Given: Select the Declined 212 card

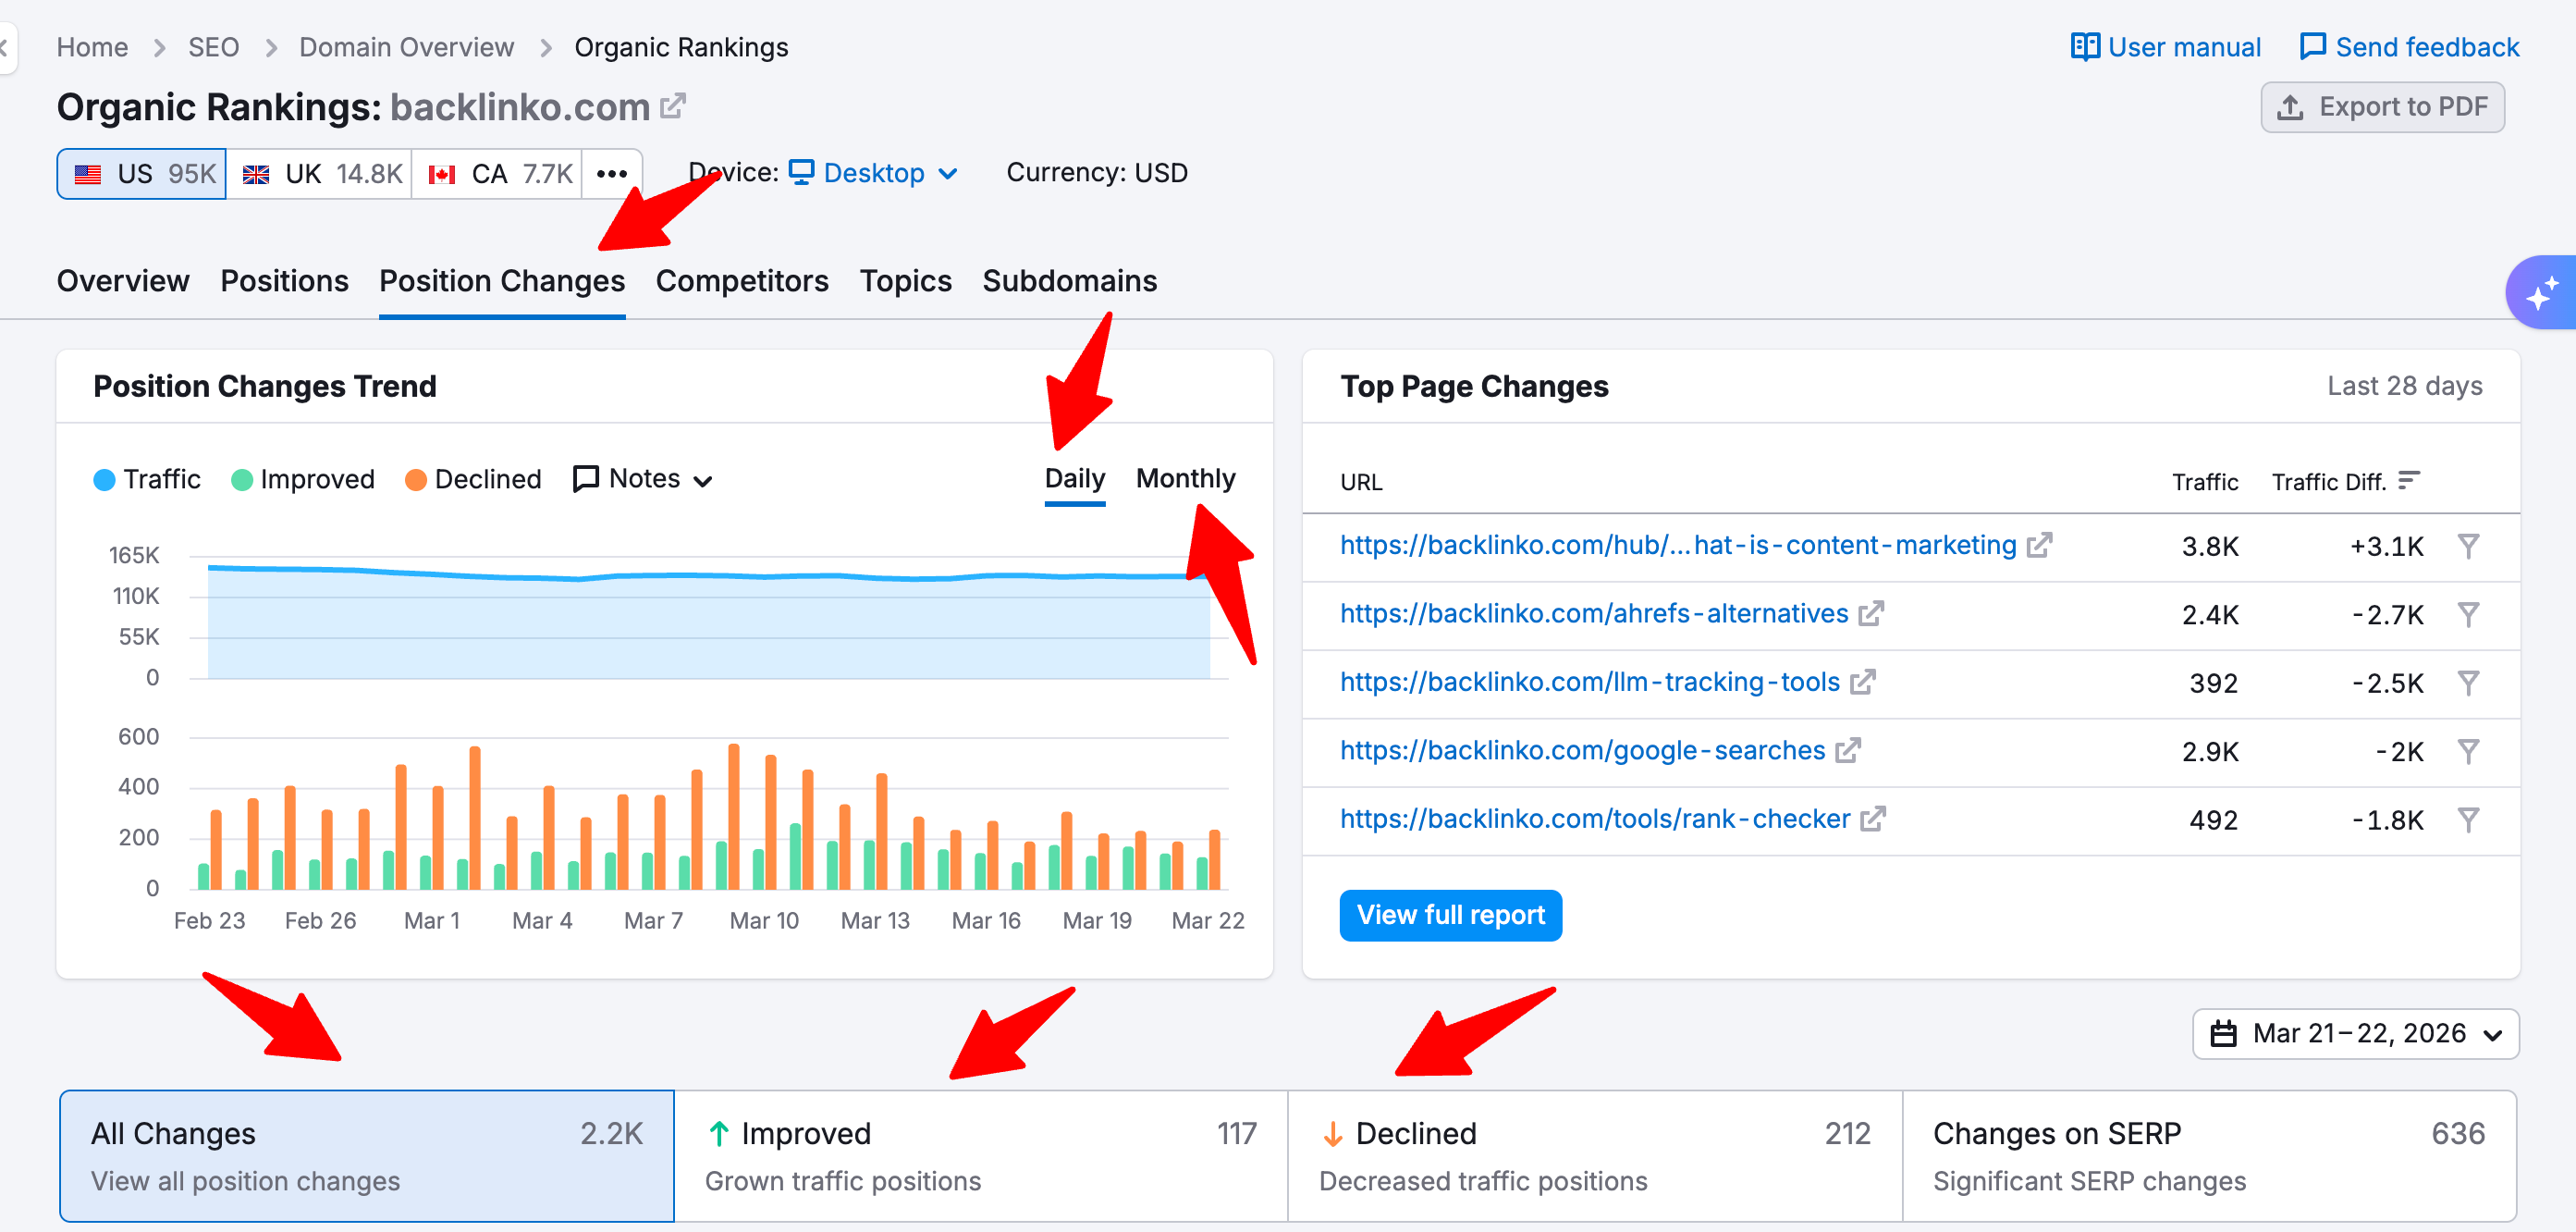Looking at the screenshot, I should (1595, 1156).
